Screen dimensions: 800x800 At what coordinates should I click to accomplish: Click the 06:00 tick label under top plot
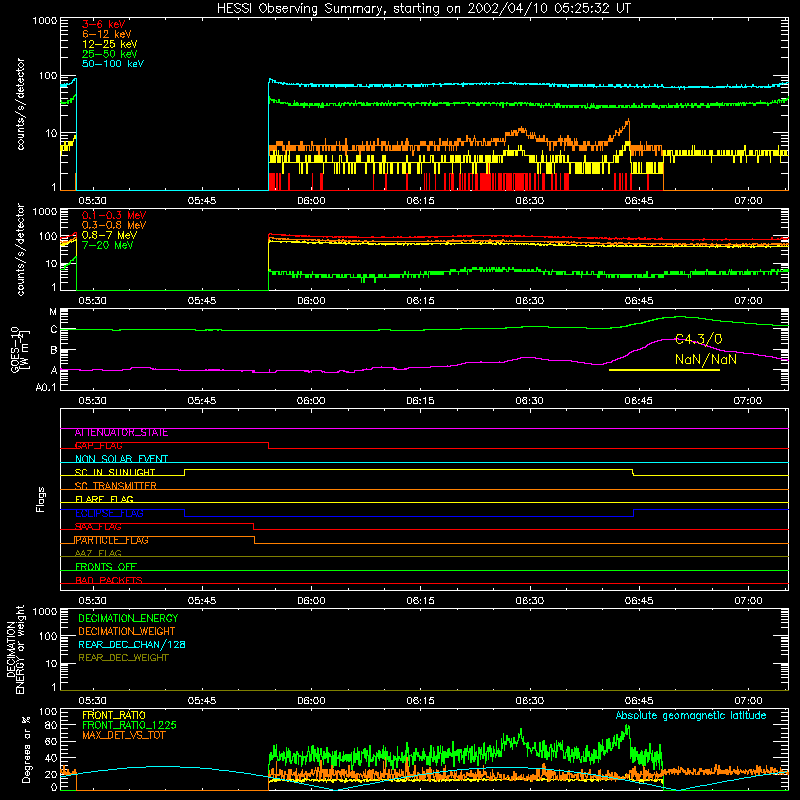[311, 201]
